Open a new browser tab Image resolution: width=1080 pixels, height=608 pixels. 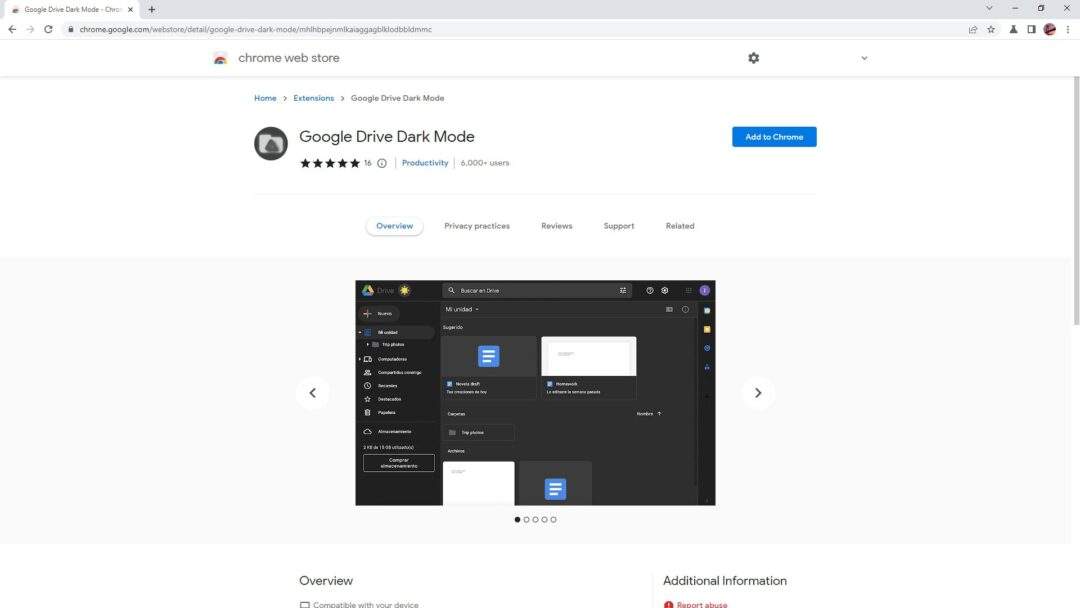pos(152,10)
